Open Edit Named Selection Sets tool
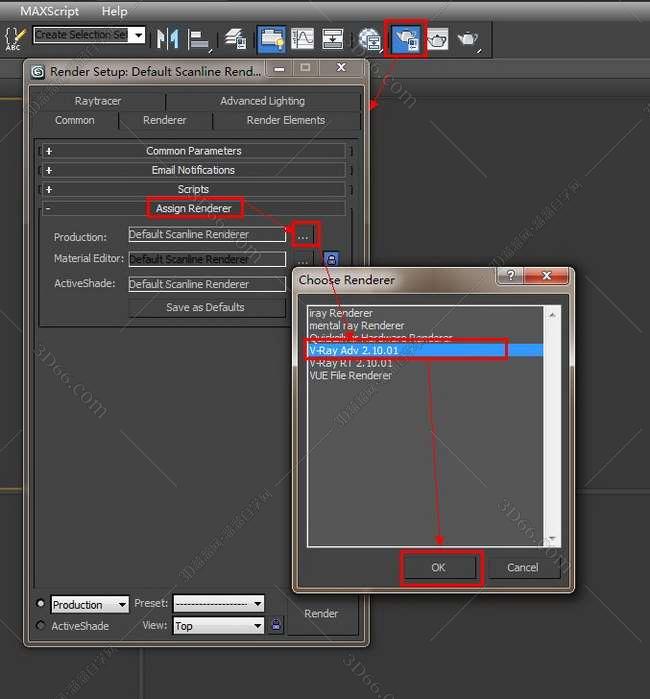 coord(14,38)
